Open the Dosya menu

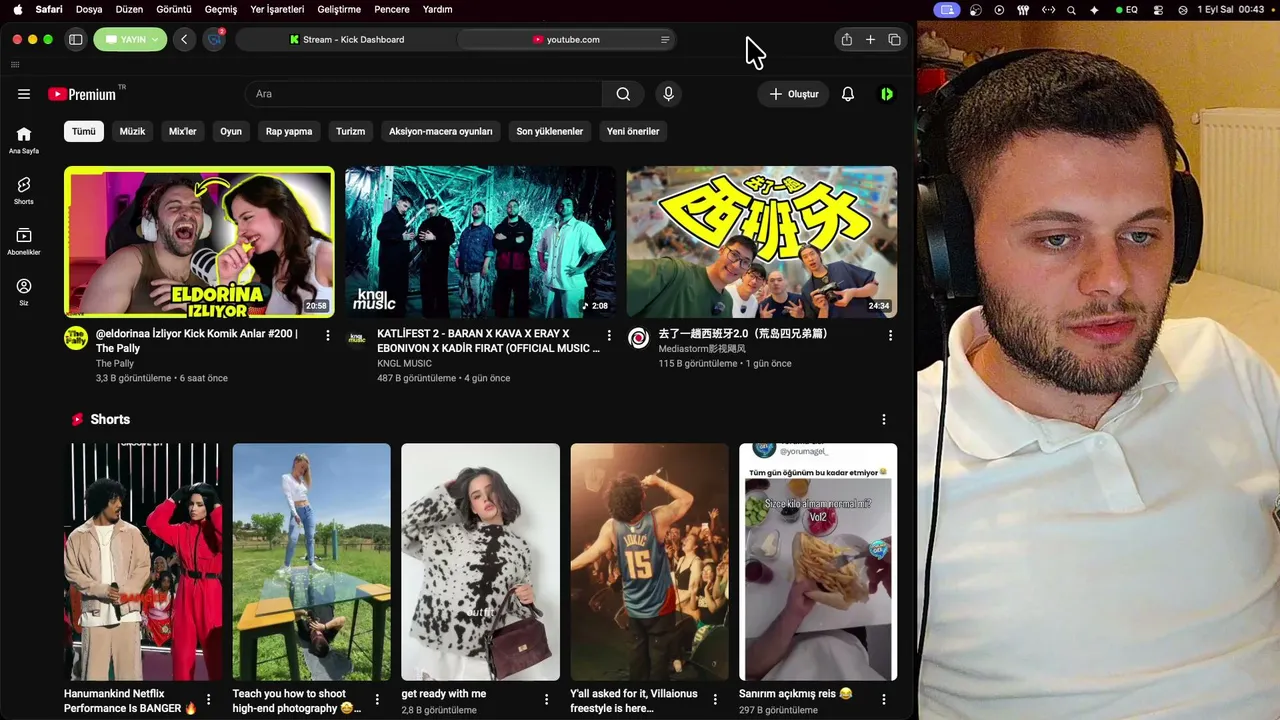(x=89, y=9)
